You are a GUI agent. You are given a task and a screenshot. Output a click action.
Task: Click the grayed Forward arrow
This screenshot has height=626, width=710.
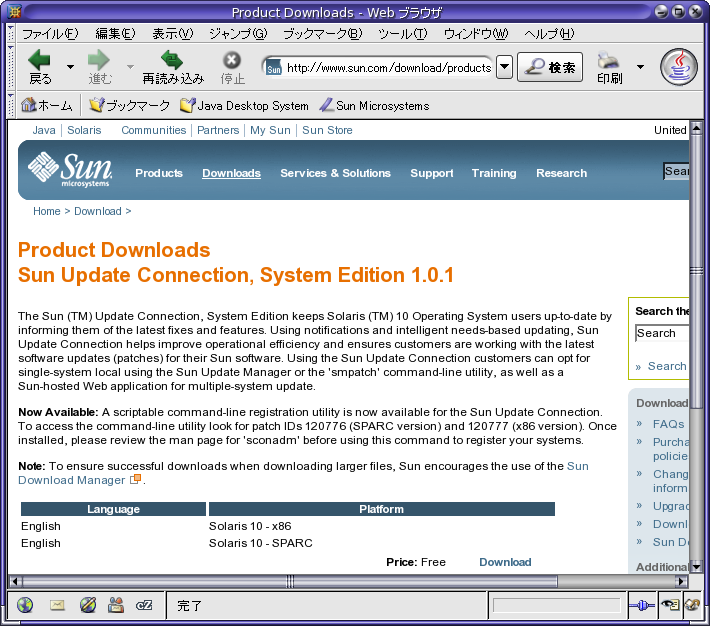pos(99,60)
